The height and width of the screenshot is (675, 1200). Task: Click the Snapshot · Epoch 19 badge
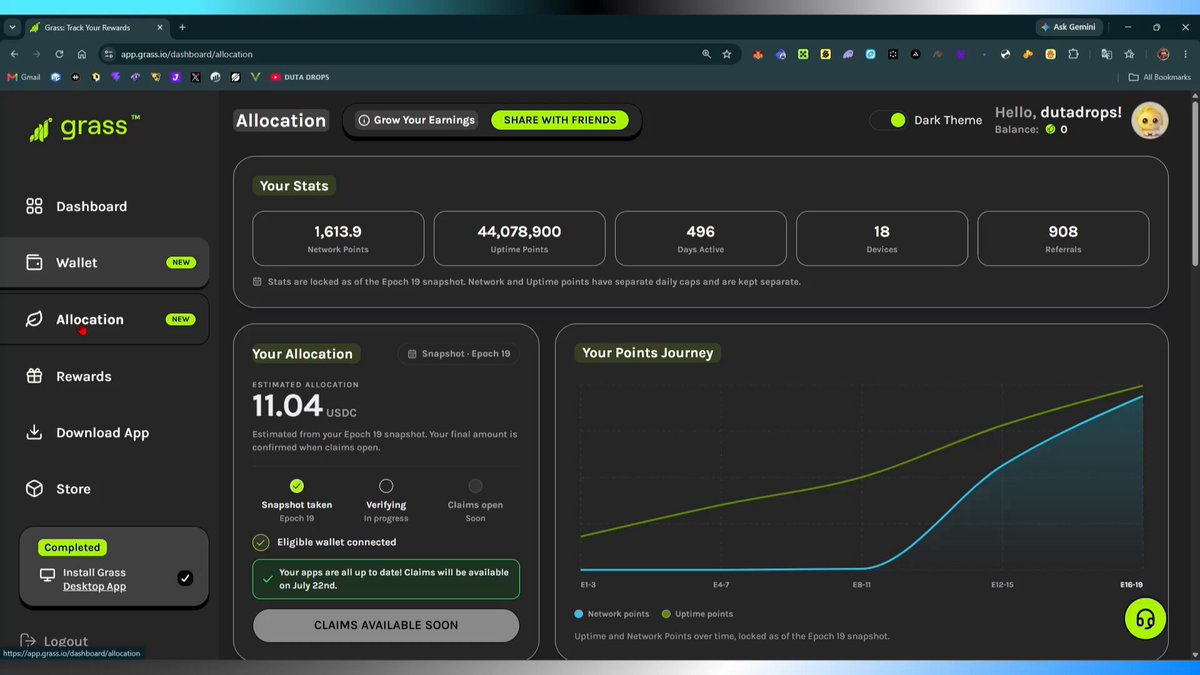459,354
